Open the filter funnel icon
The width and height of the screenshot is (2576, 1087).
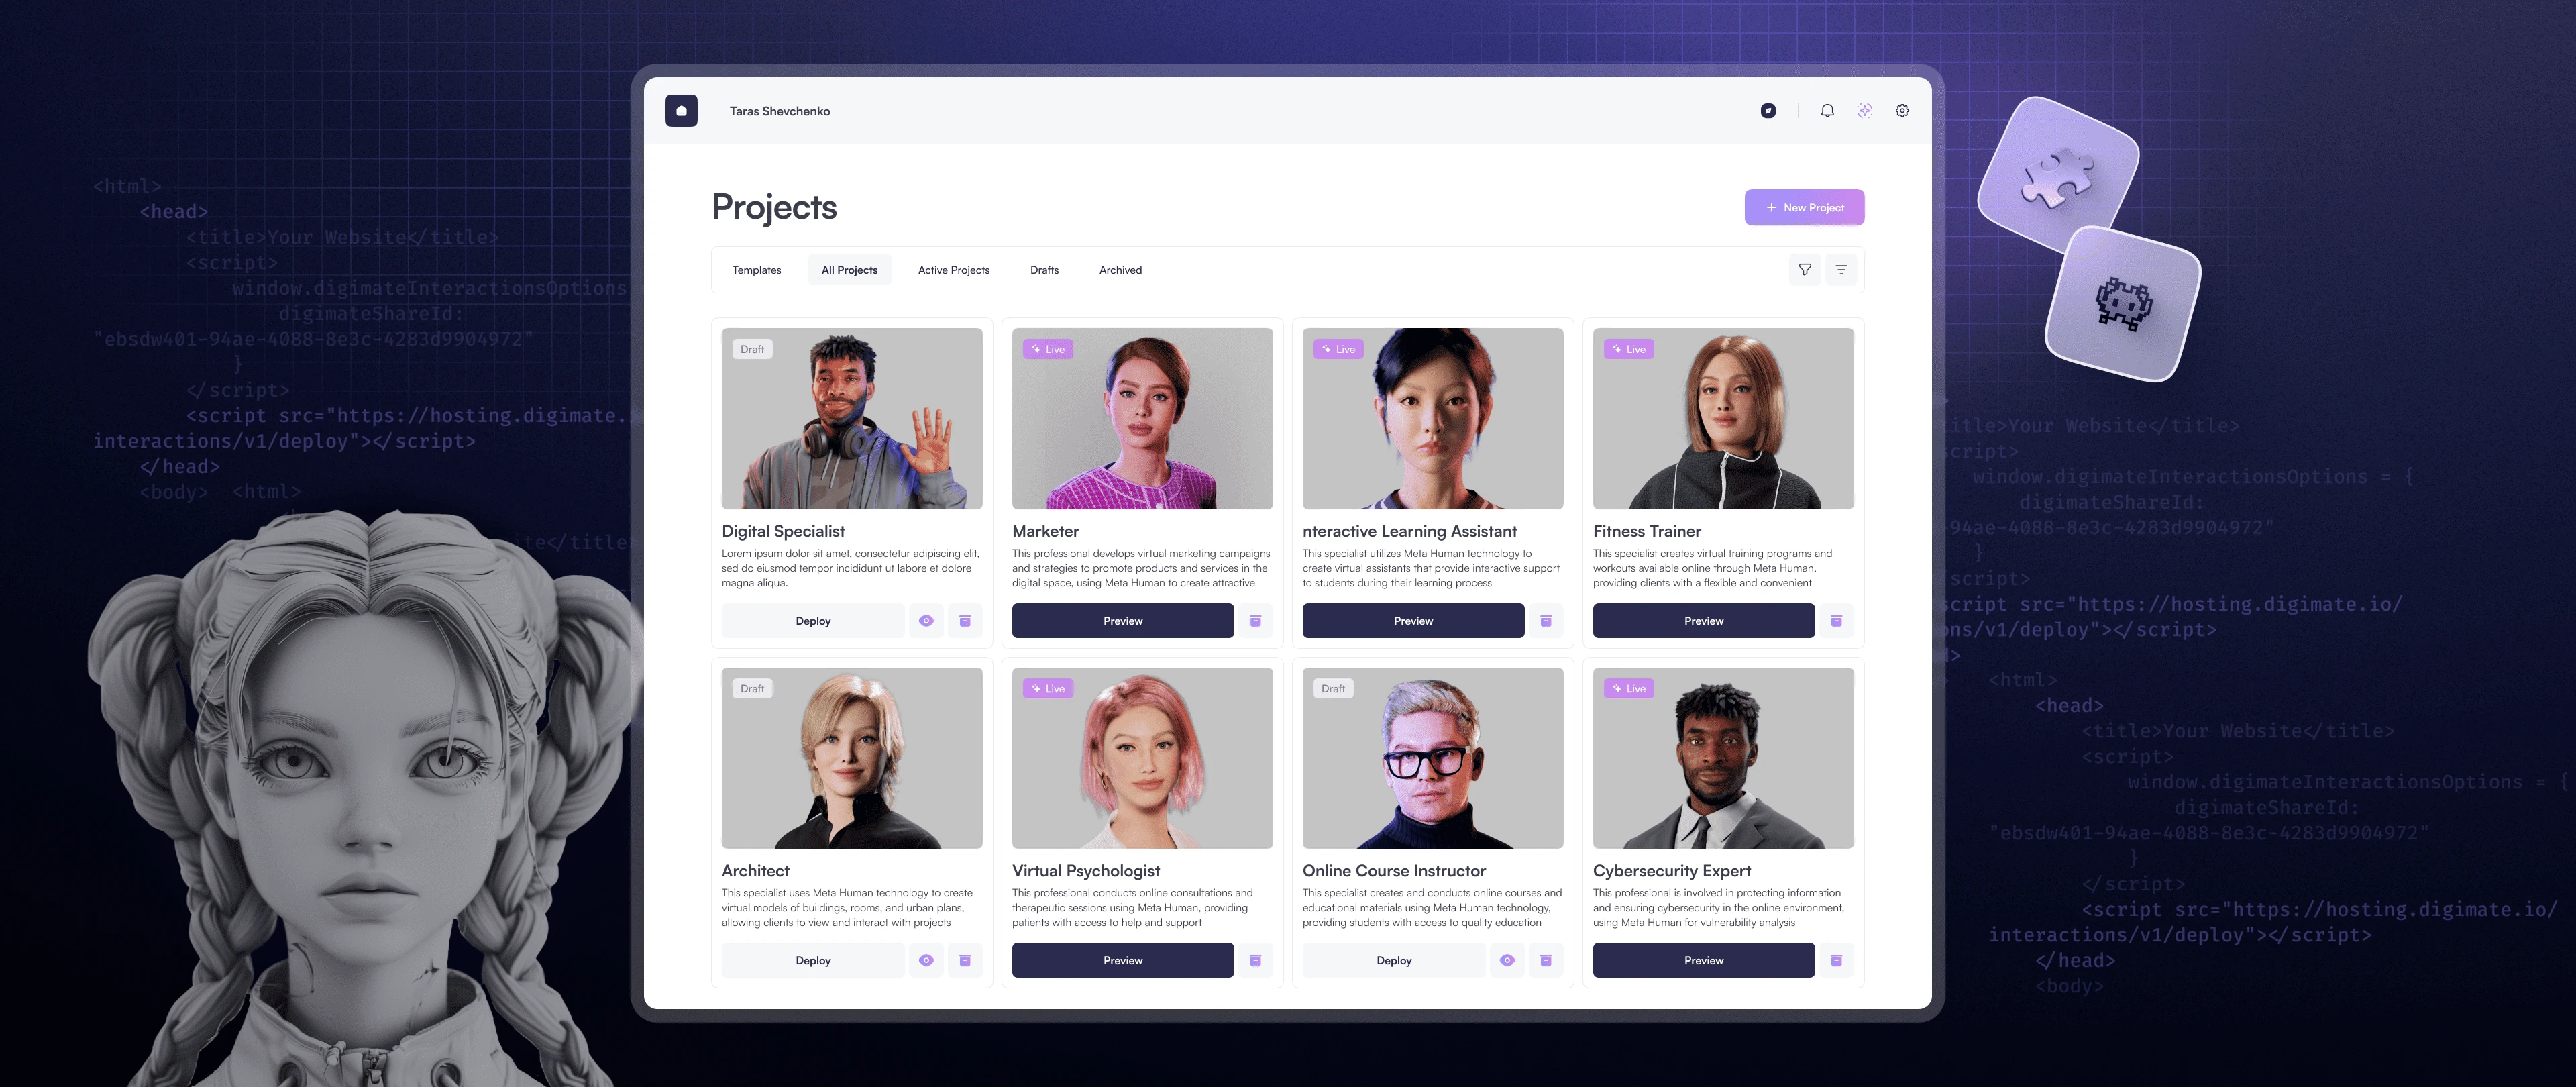pyautogui.click(x=1805, y=270)
